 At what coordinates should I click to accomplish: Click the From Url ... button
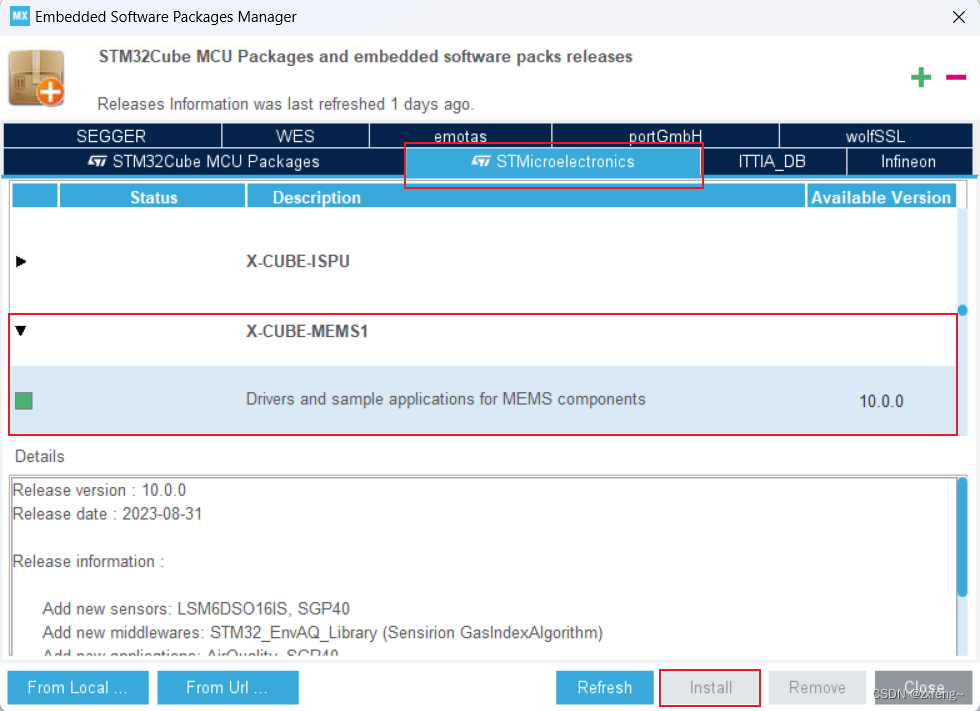(228, 687)
